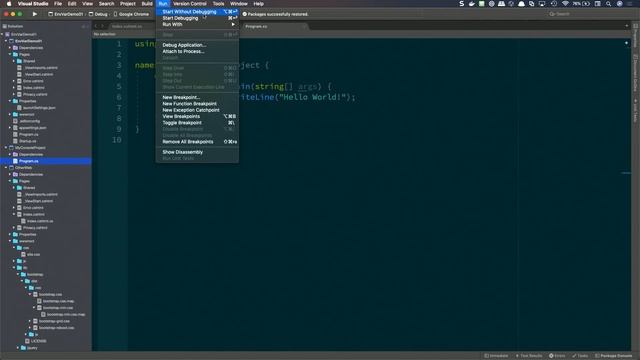Choose New Exception Catchpoint

198,110
